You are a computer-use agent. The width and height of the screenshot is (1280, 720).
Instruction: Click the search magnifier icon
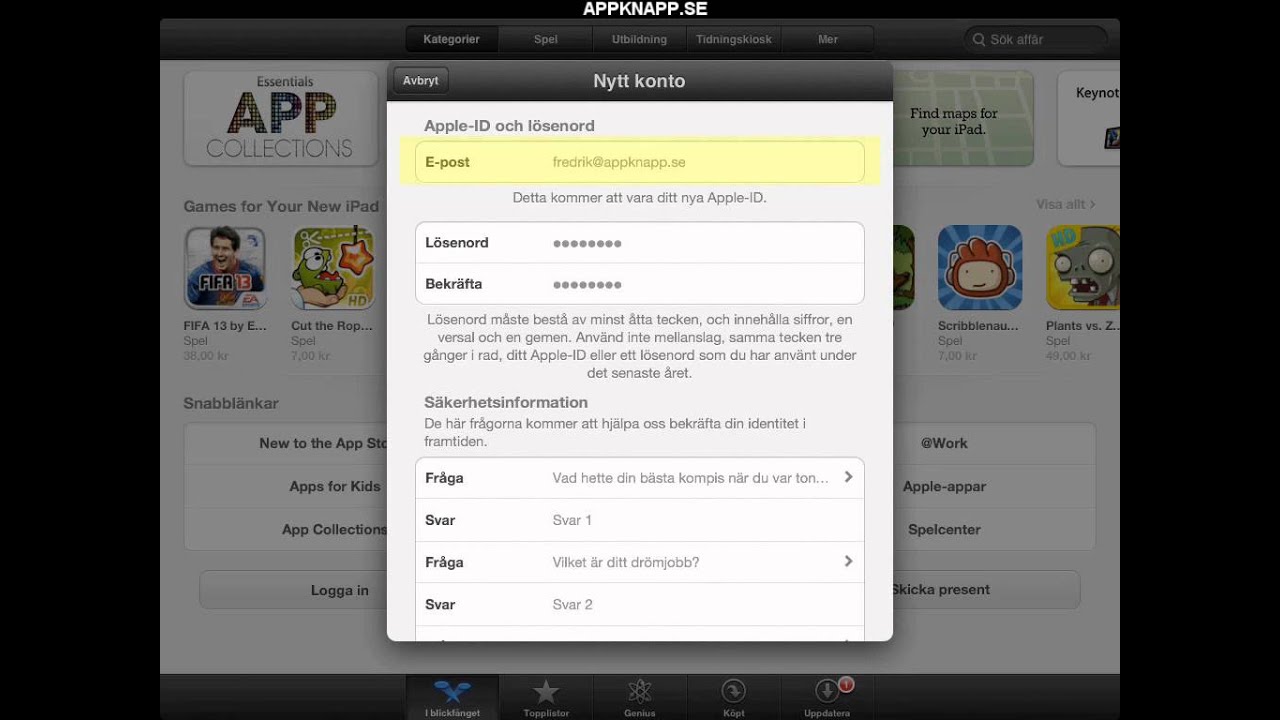[x=978, y=39]
